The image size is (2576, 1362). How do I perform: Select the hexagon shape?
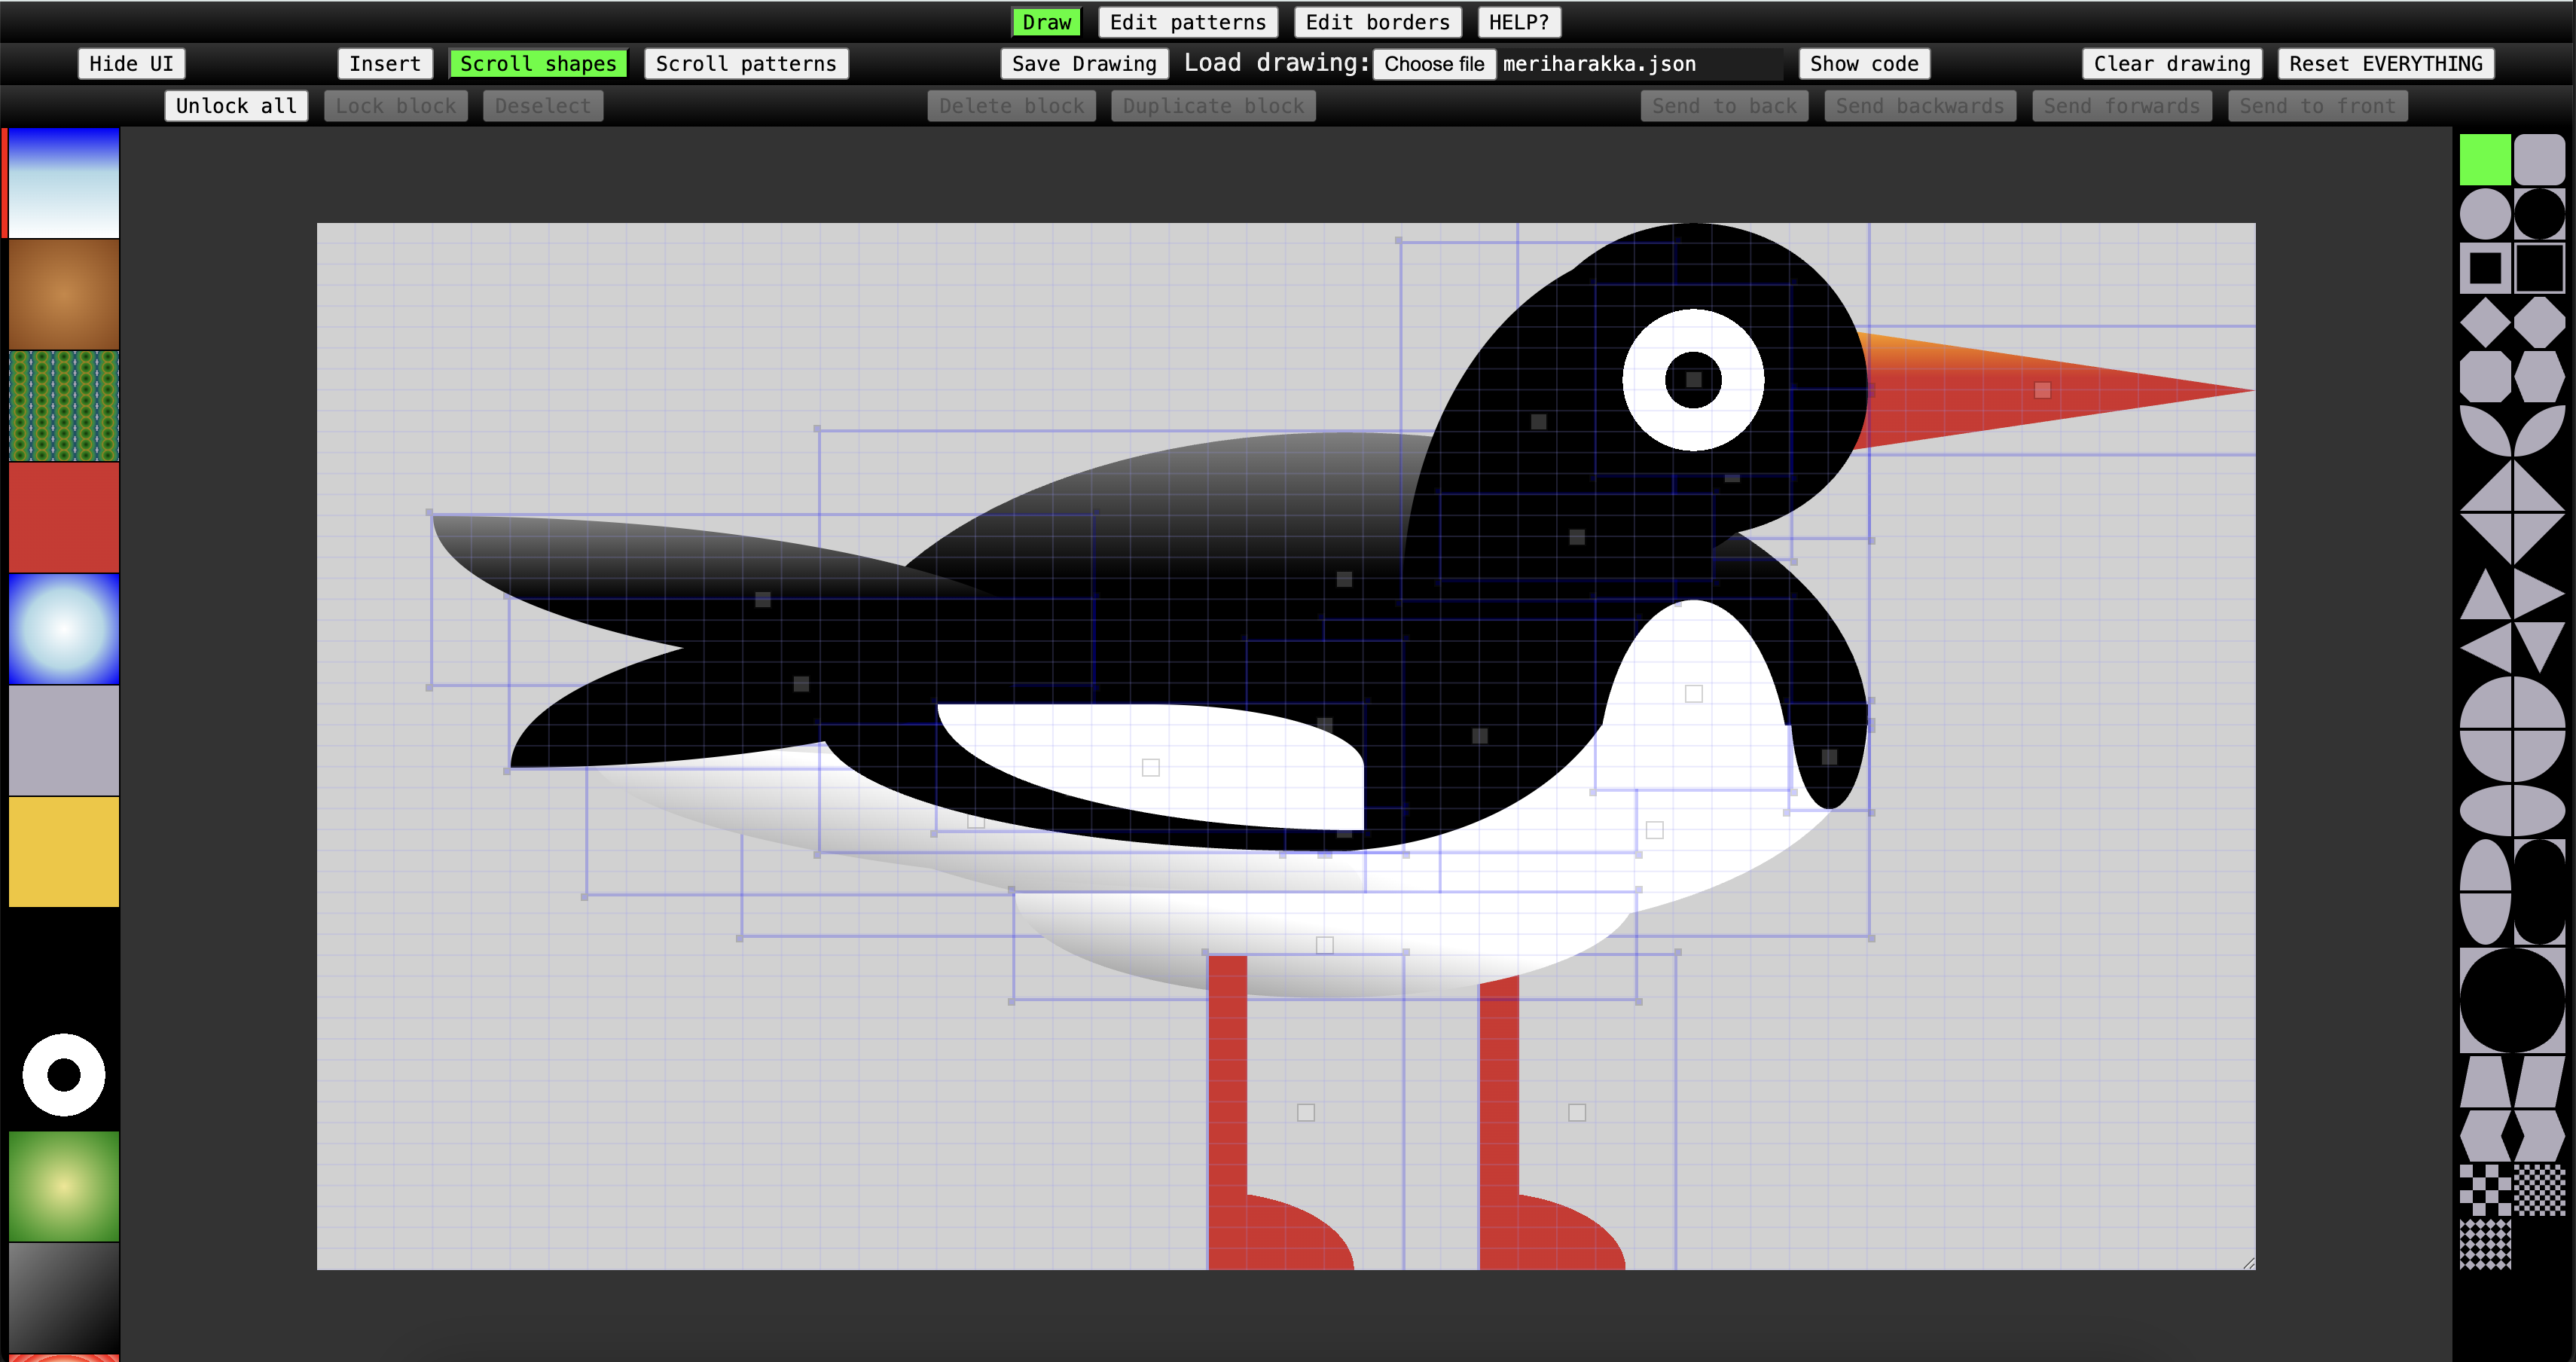[2539, 376]
